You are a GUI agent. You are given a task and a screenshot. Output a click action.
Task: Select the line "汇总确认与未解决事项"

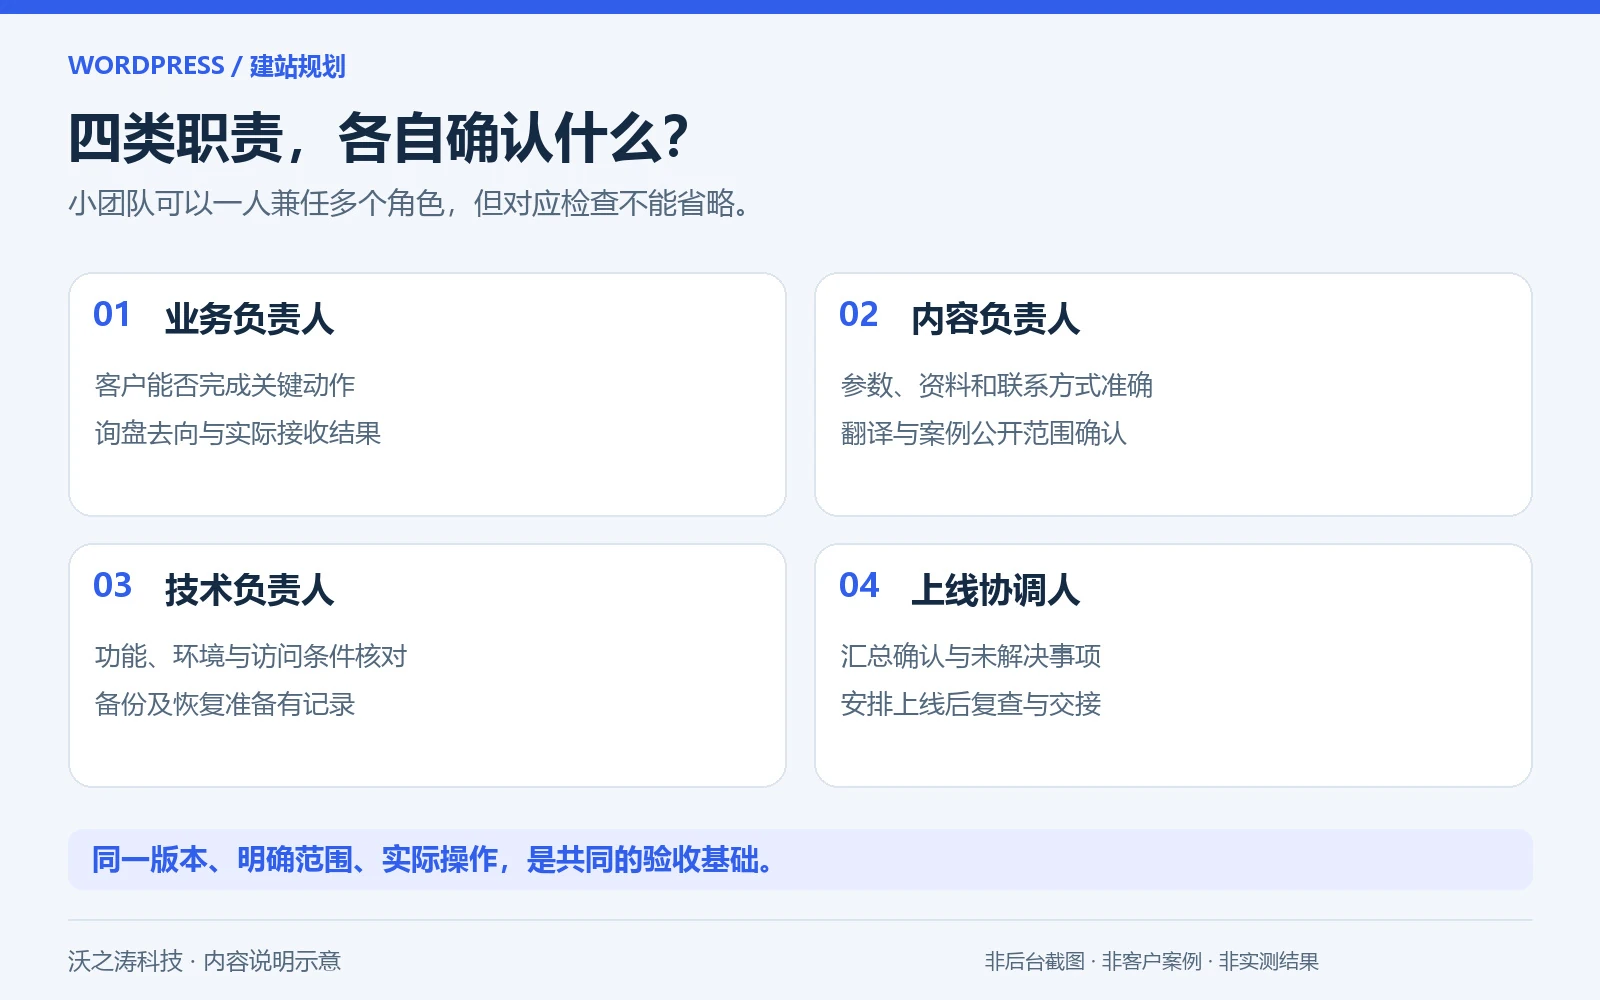point(971,656)
